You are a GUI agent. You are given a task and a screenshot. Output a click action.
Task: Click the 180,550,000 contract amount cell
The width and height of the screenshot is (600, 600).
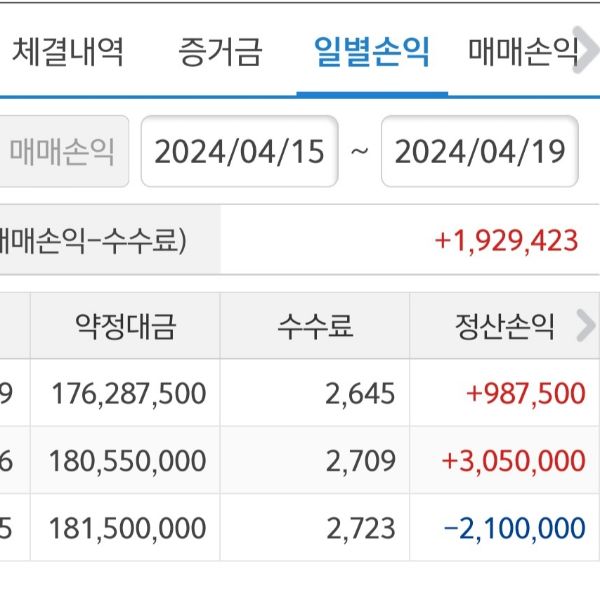pyautogui.click(x=127, y=461)
